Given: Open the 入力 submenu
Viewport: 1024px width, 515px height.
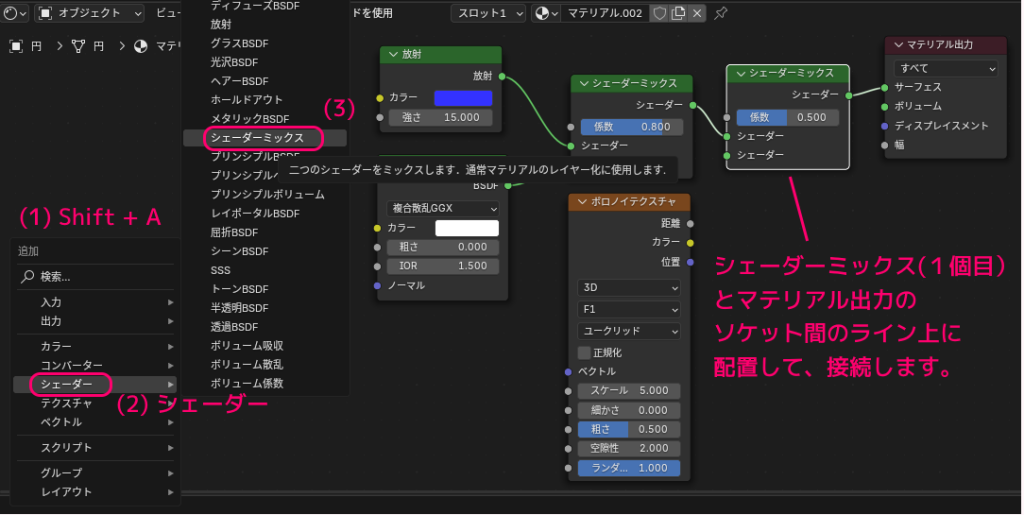Looking at the screenshot, I should pyautogui.click(x=95, y=302).
